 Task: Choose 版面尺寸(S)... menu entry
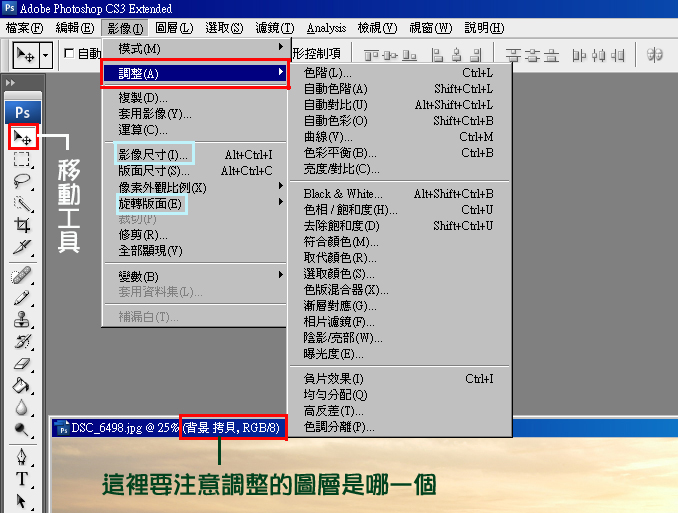tap(195, 171)
